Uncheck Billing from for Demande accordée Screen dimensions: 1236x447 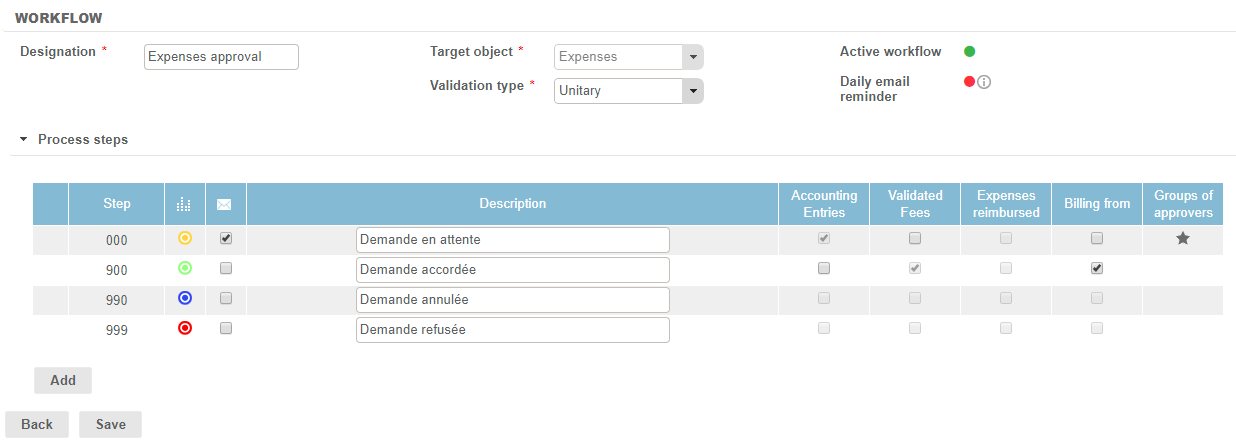pos(1097,269)
